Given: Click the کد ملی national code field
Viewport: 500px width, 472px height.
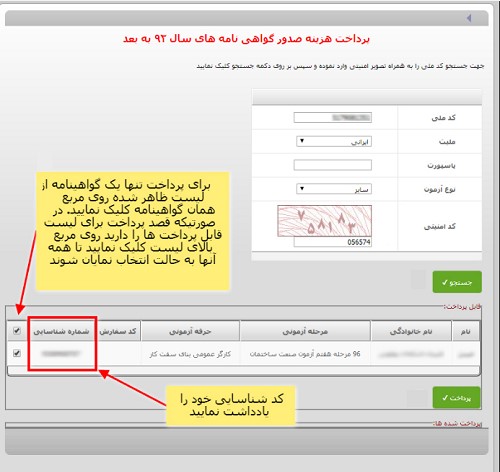Looking at the screenshot, I should [333, 117].
